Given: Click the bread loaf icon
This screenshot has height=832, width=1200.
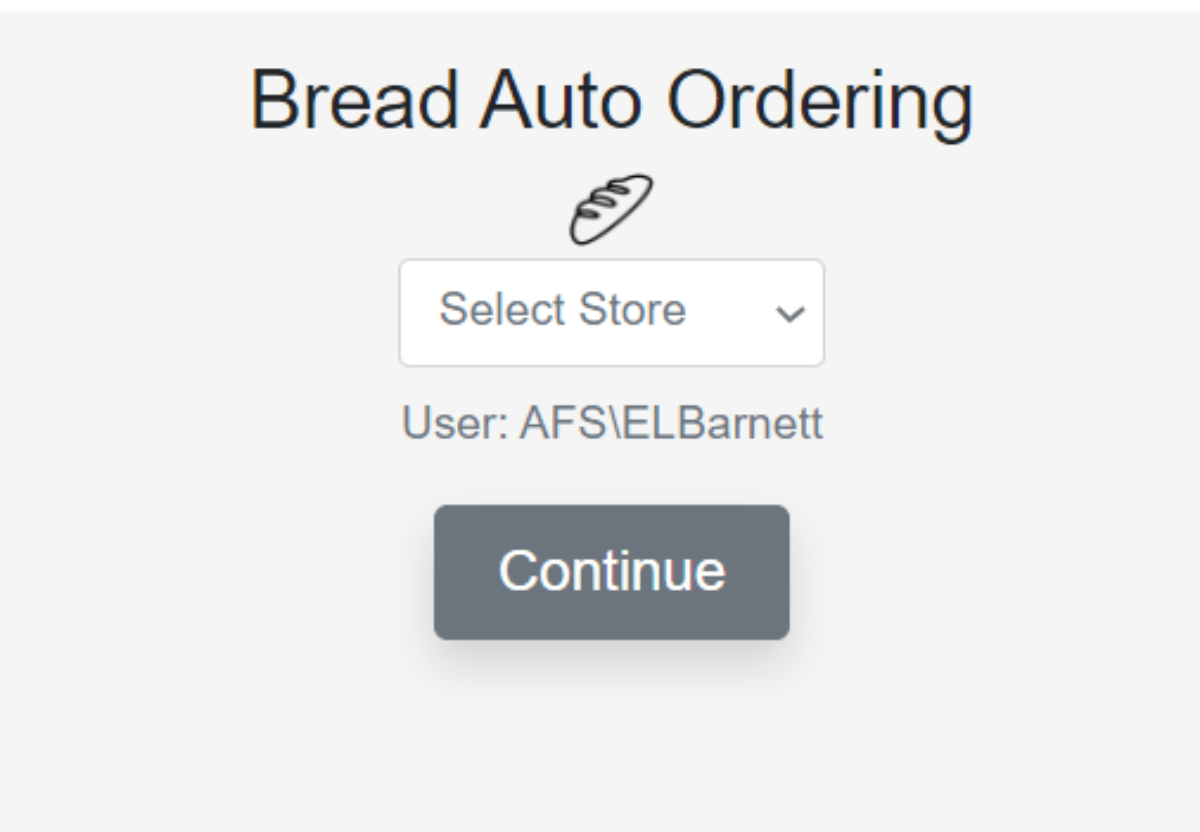Looking at the screenshot, I should coord(612,210).
